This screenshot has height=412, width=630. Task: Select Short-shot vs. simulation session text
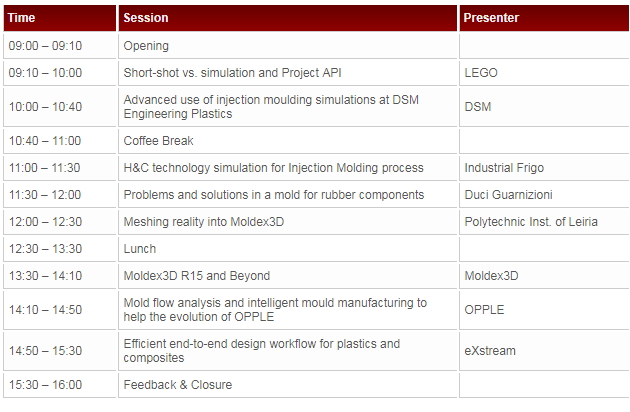point(232,73)
